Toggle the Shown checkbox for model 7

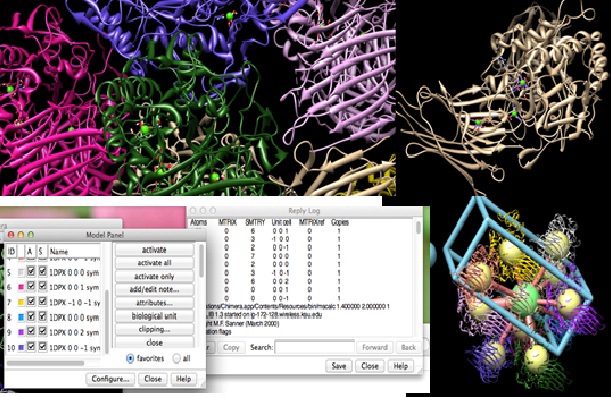42,301
